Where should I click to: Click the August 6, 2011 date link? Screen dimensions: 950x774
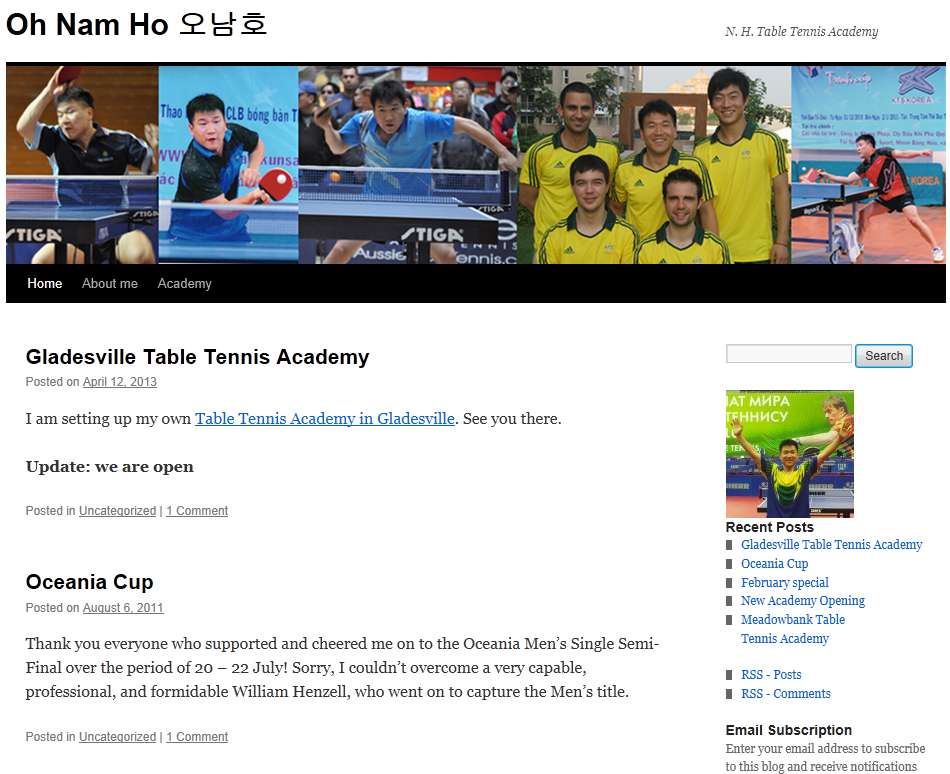(123, 607)
